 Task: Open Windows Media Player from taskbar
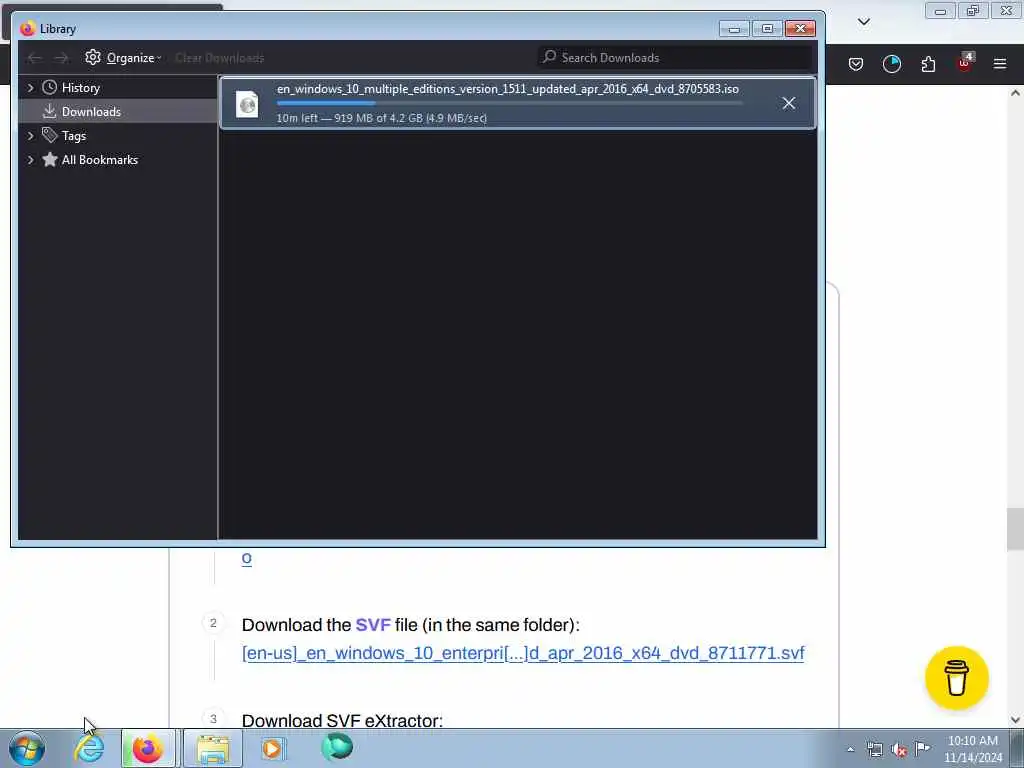point(272,748)
